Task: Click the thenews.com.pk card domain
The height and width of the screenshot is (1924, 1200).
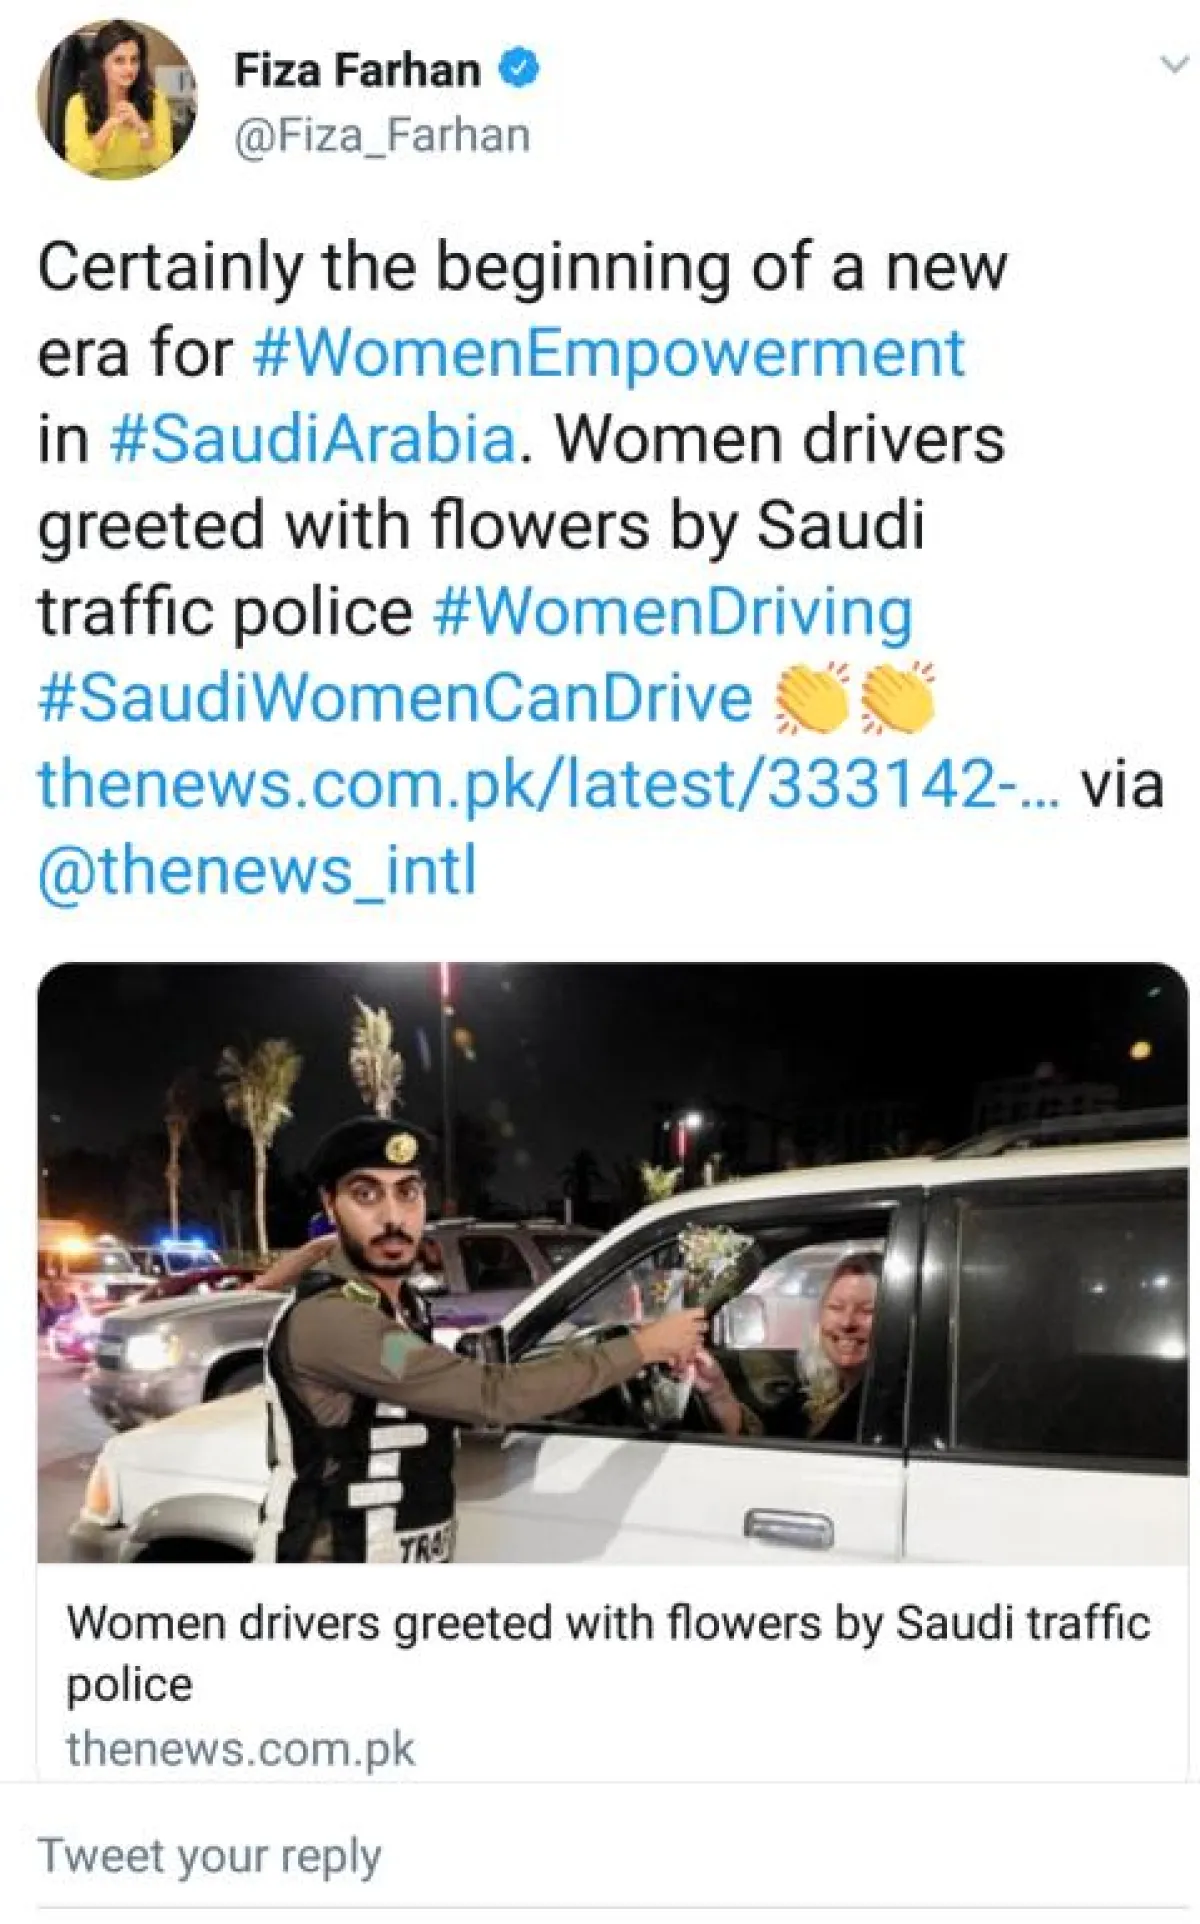Action: [240, 1750]
